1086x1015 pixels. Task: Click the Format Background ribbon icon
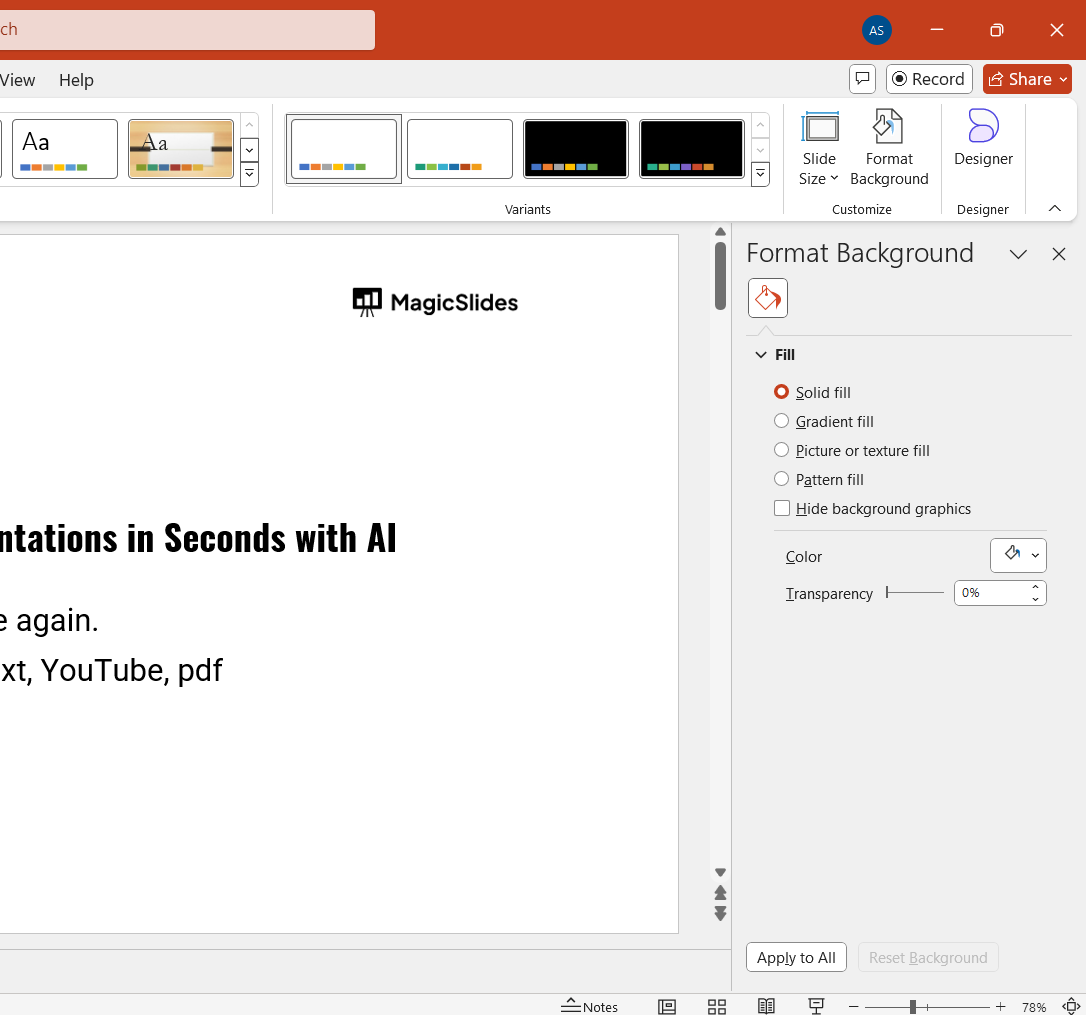tap(889, 148)
